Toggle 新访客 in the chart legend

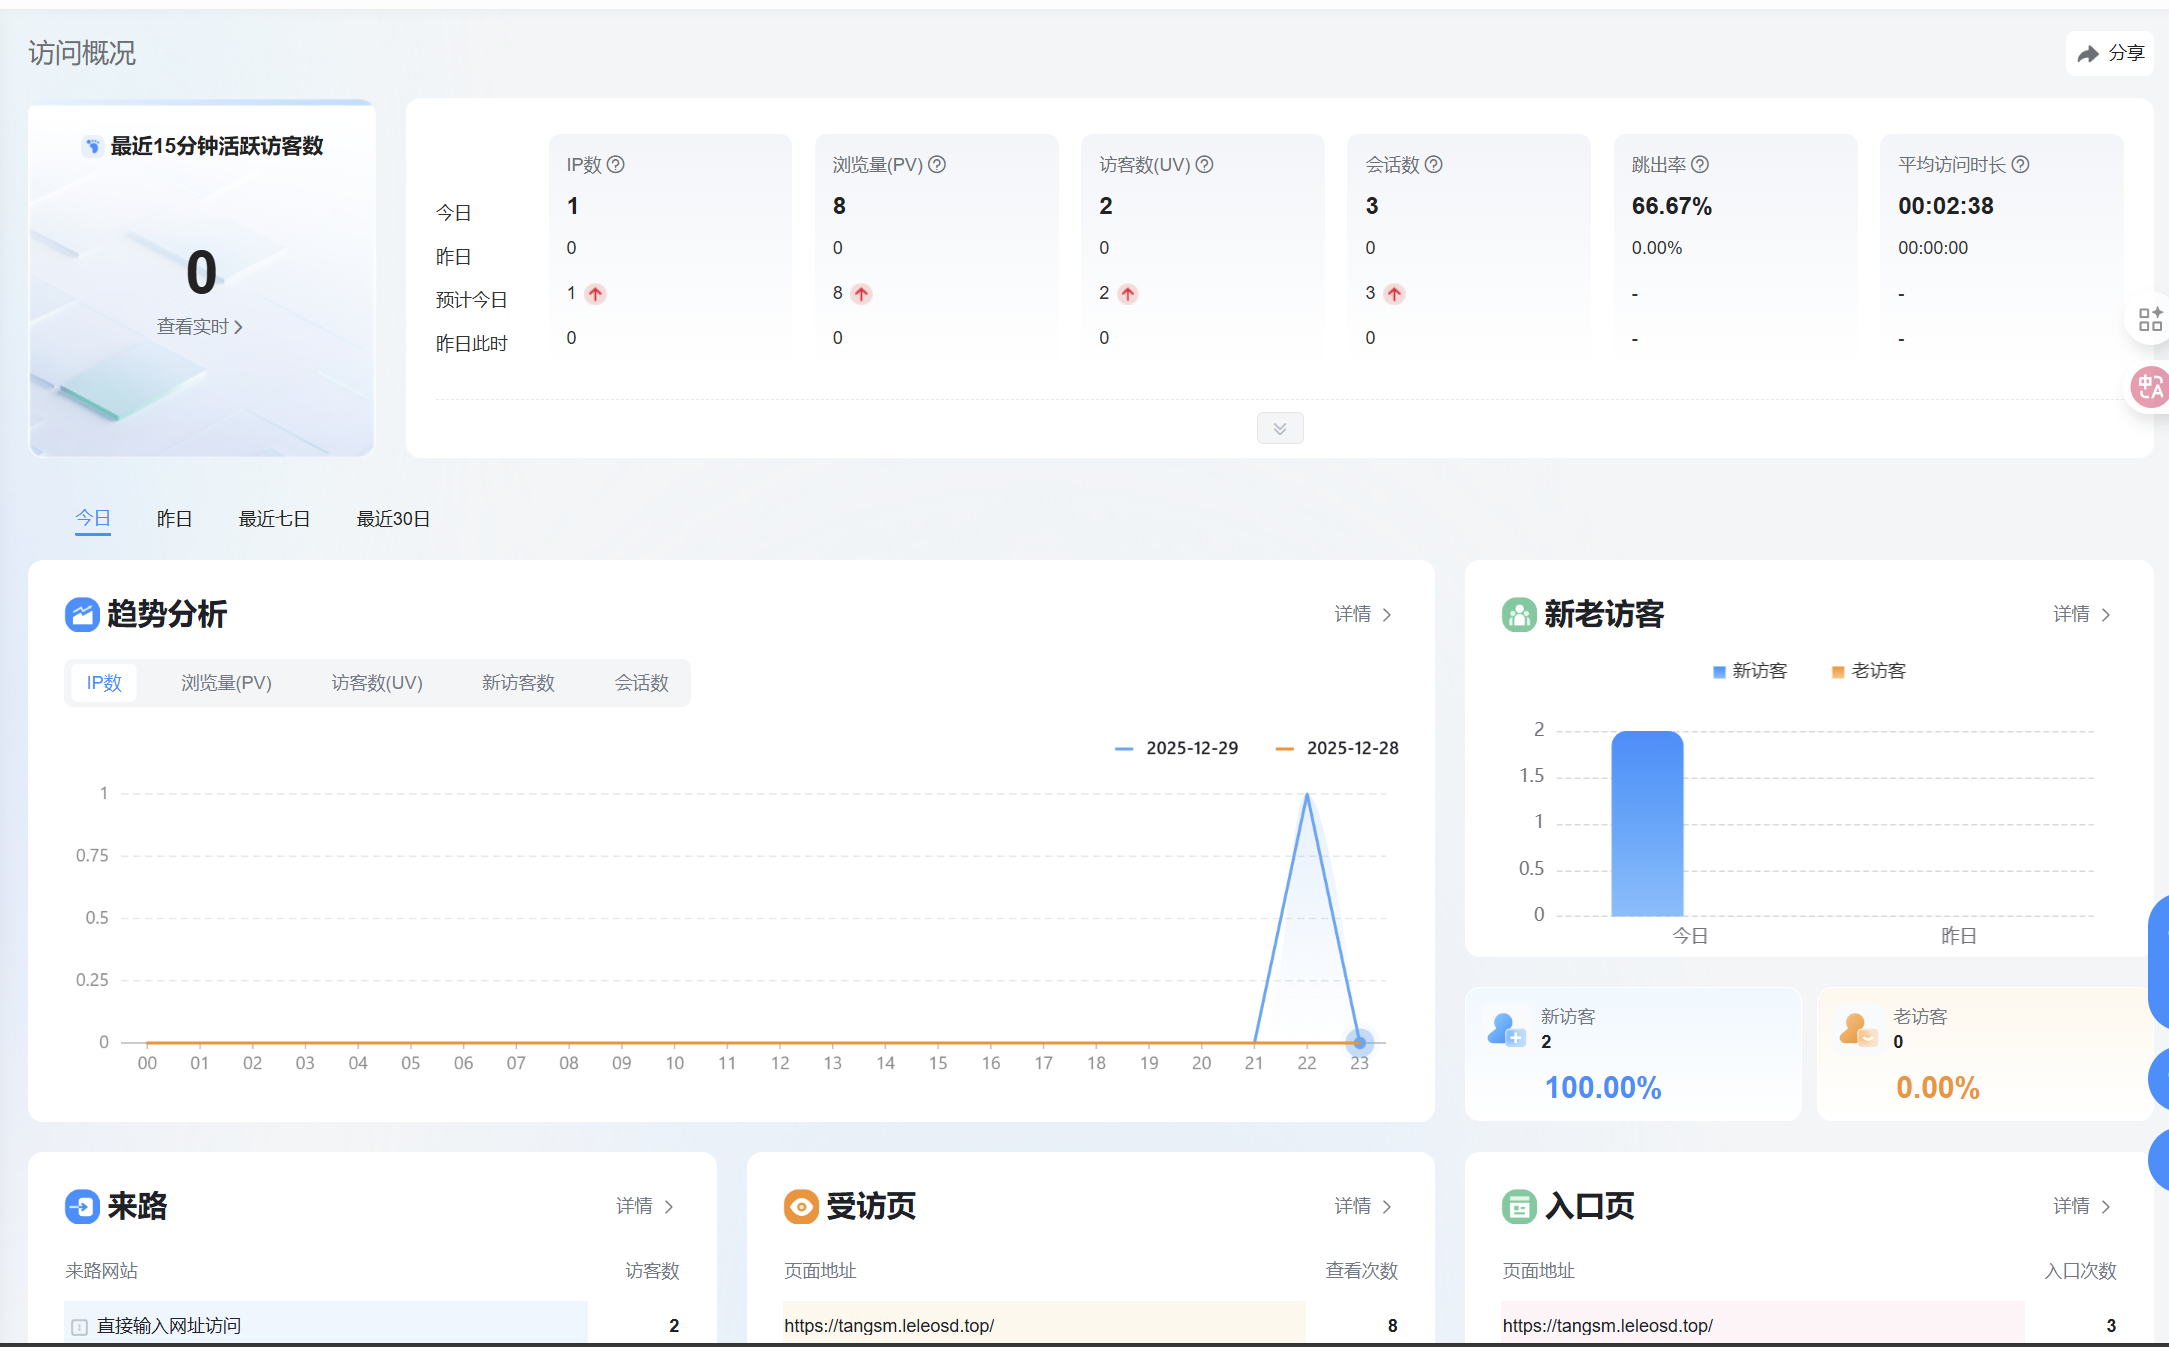point(1750,670)
